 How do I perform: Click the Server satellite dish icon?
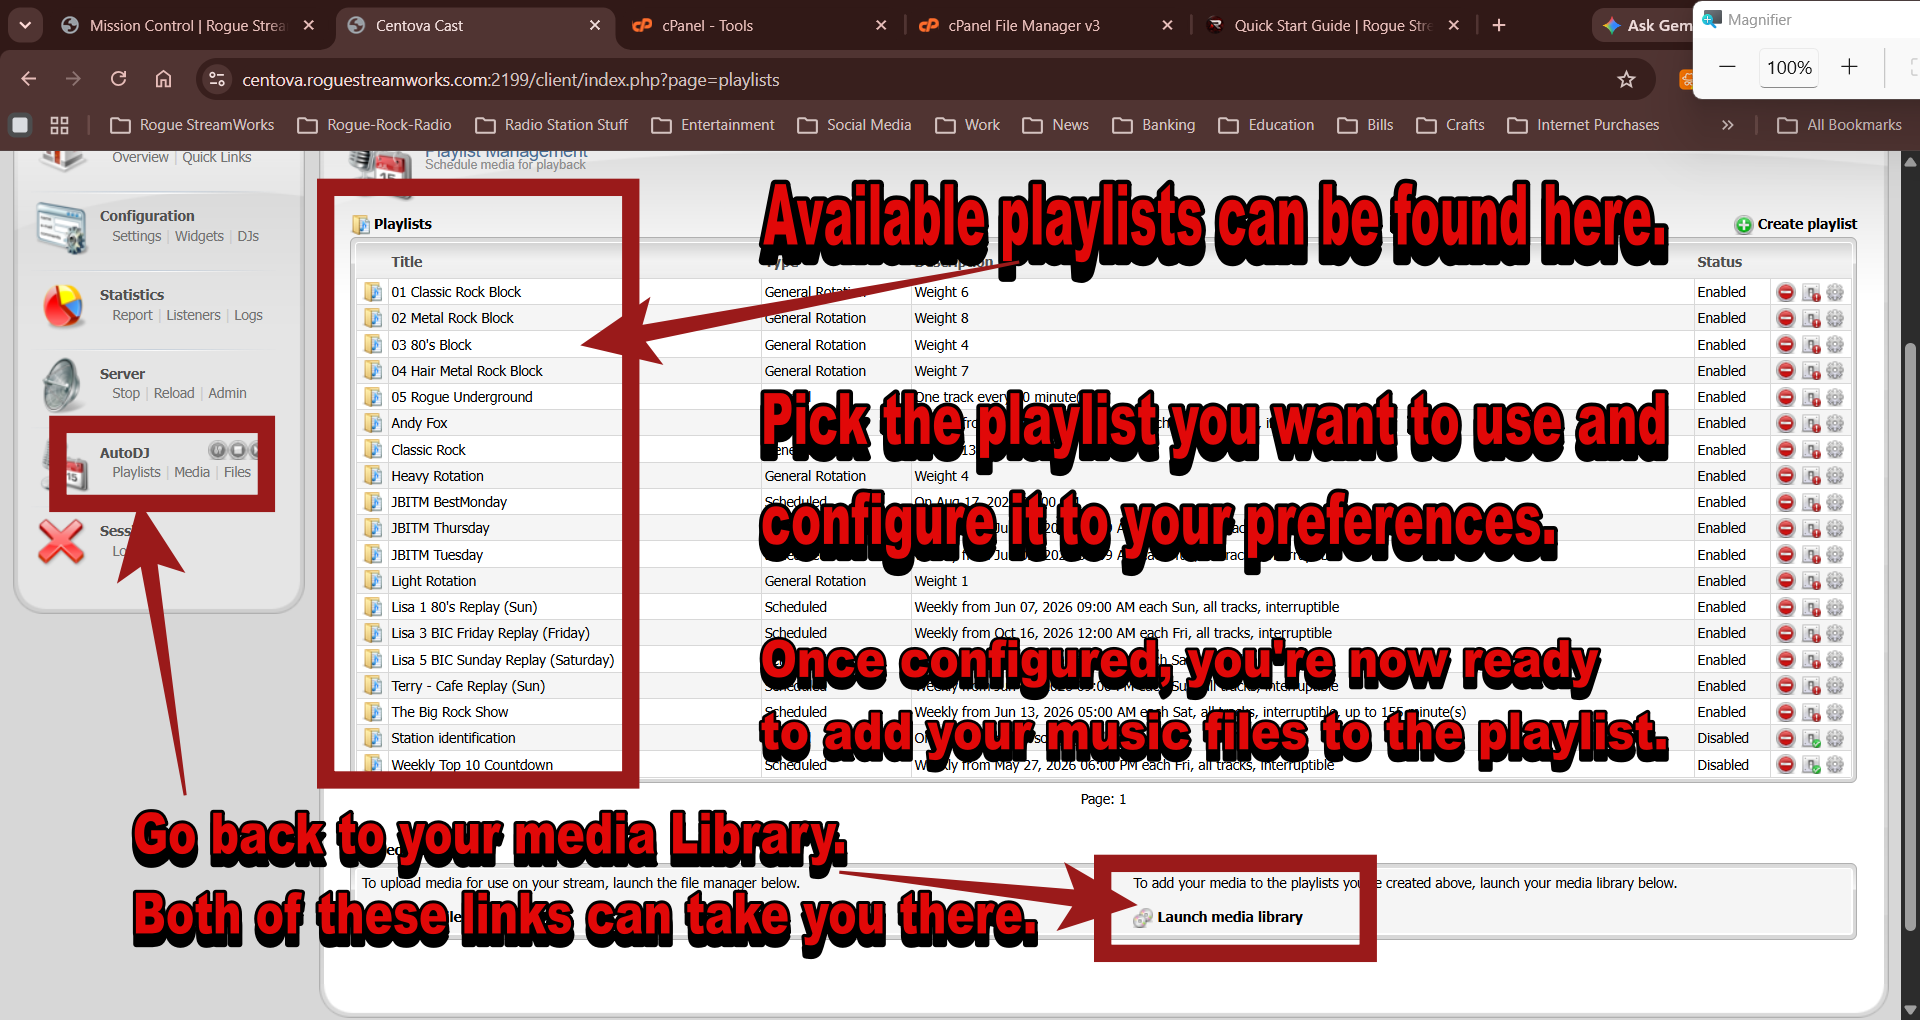click(64, 384)
